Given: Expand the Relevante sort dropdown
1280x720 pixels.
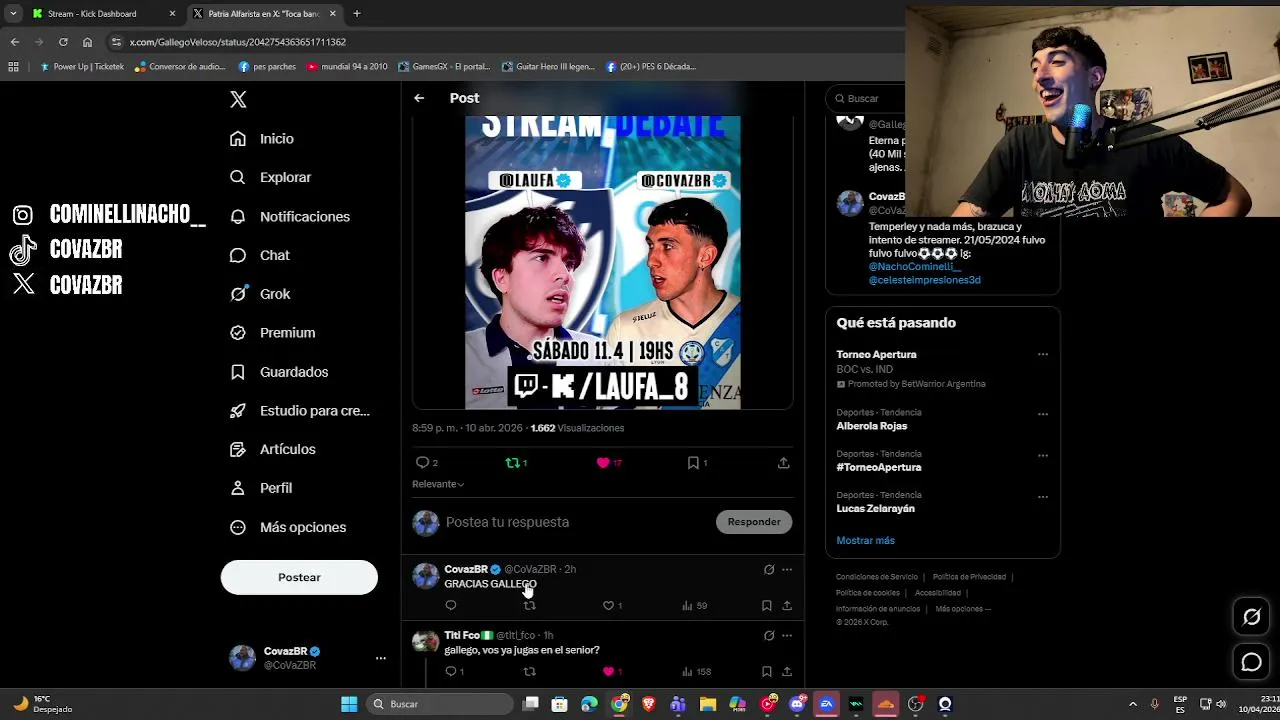Looking at the screenshot, I should 438,484.
